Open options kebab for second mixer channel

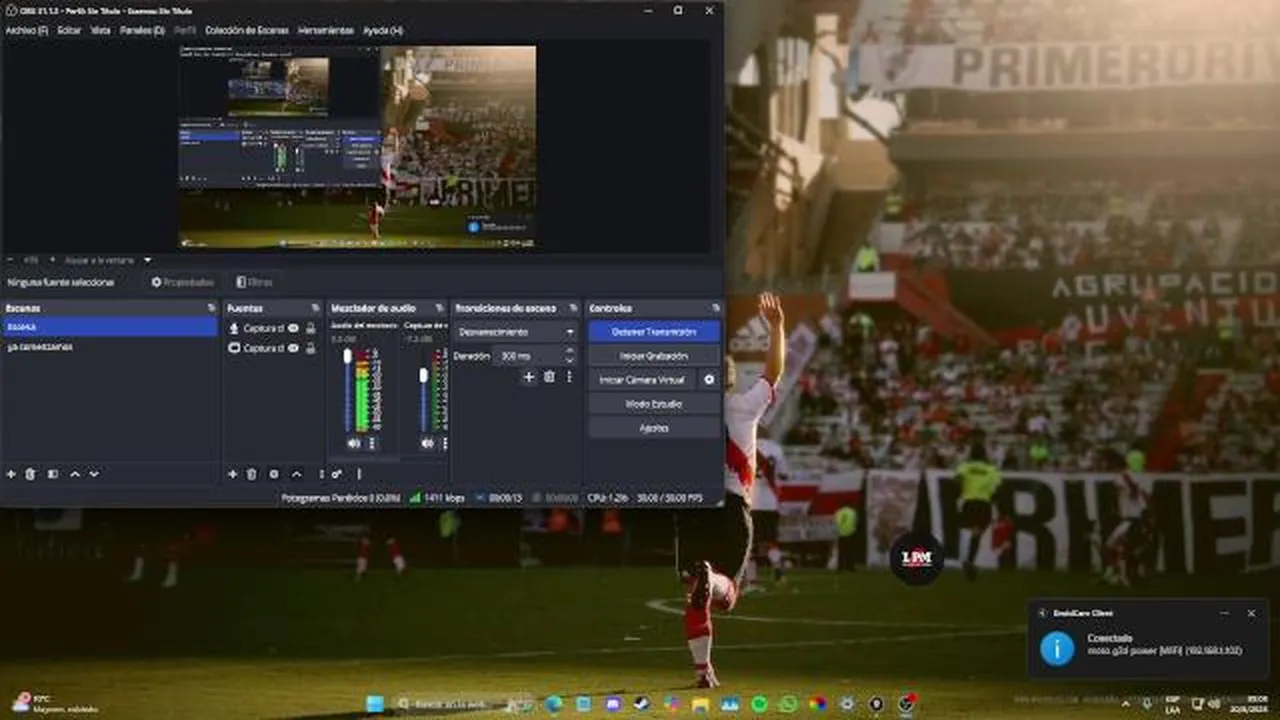[x=444, y=443]
